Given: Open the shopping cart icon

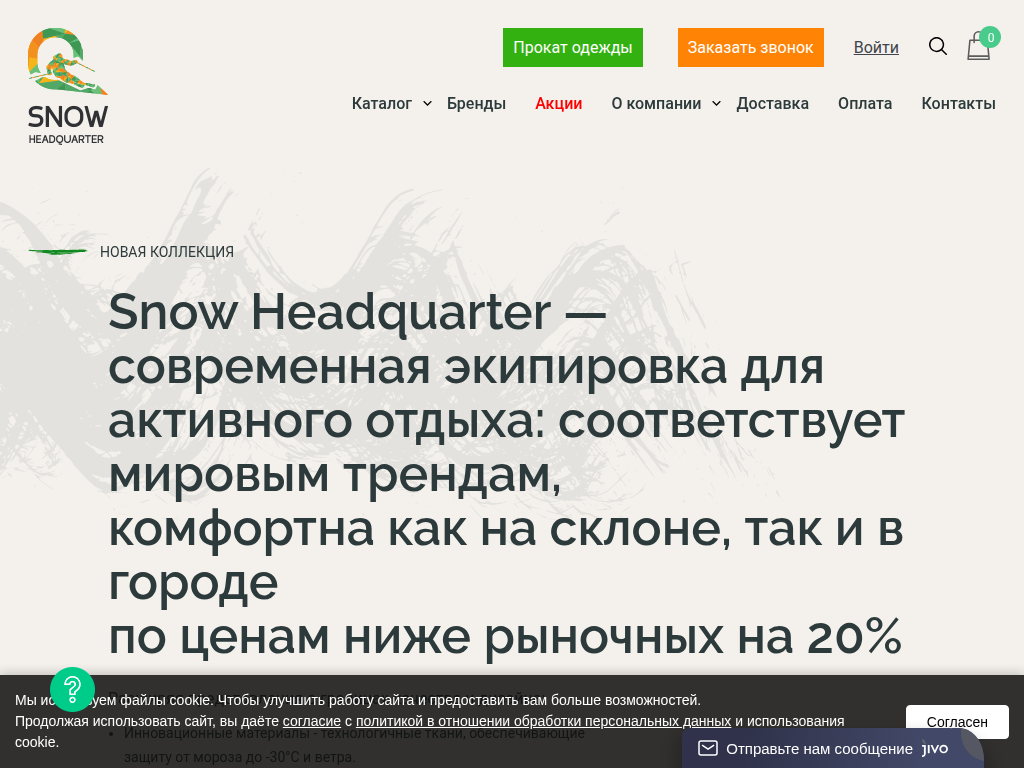Looking at the screenshot, I should coord(978,46).
